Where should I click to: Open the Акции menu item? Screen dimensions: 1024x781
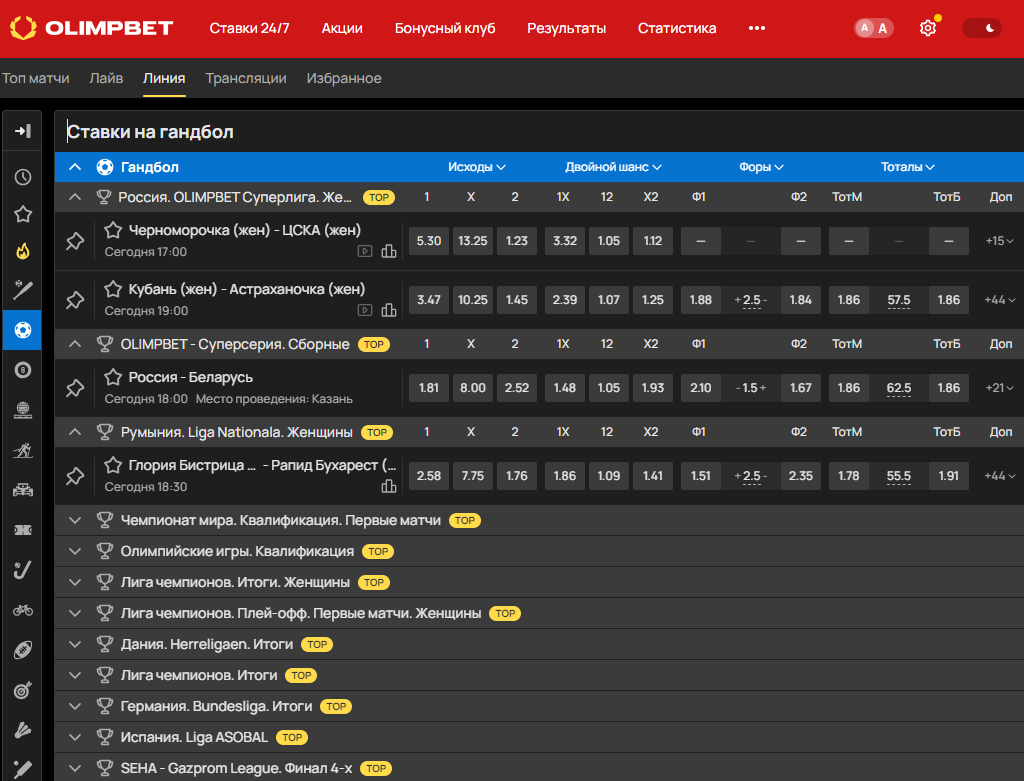[x=342, y=28]
